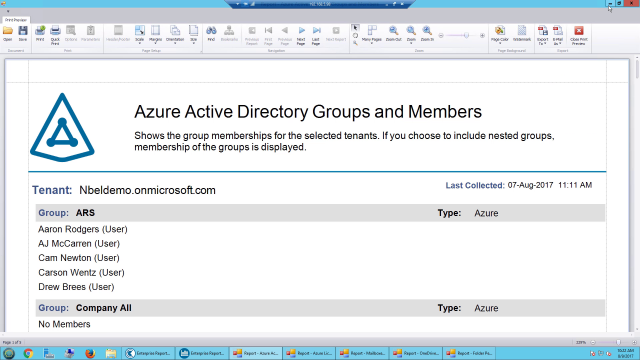Open Server Manager taskbar icon
The width and height of the screenshot is (640, 360).
point(49,353)
